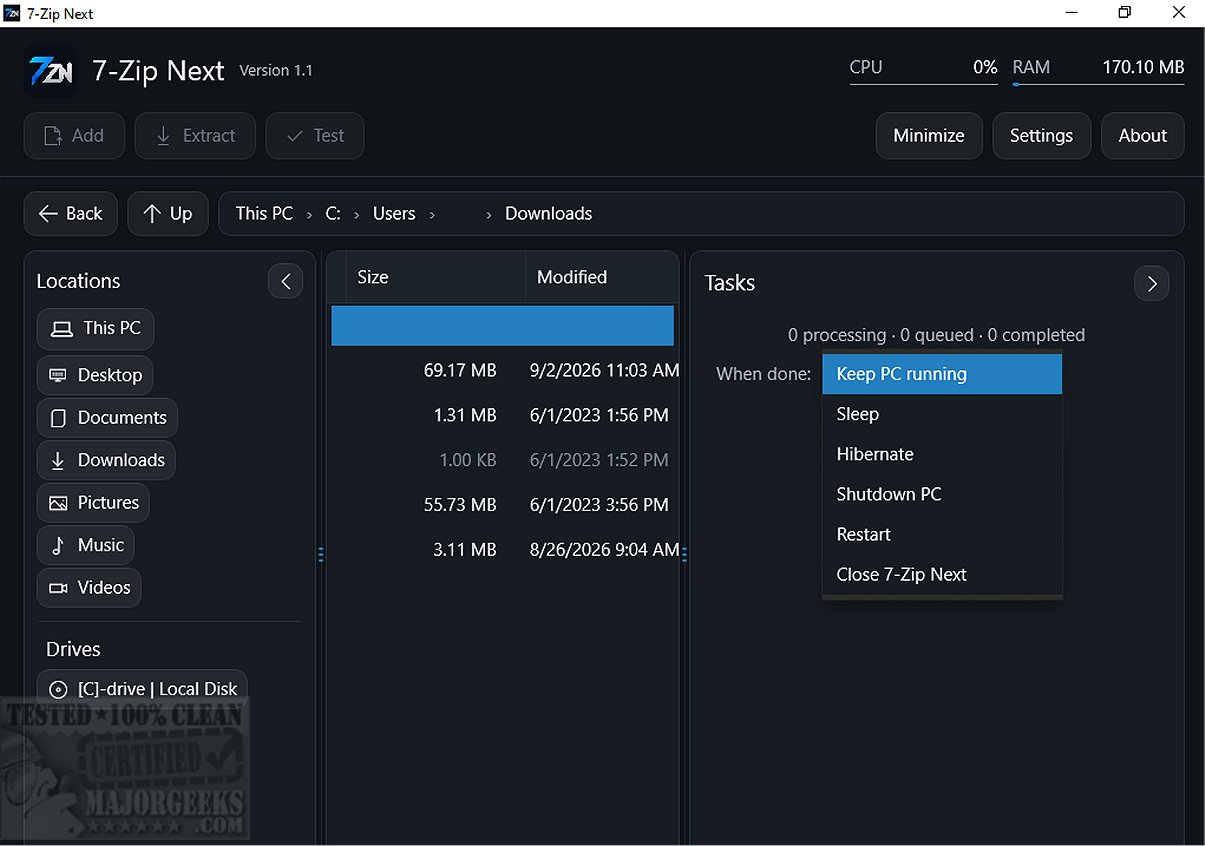This screenshot has width=1205, height=846.
Task: Close the 7-Zip Next window
Action: point(1178,13)
